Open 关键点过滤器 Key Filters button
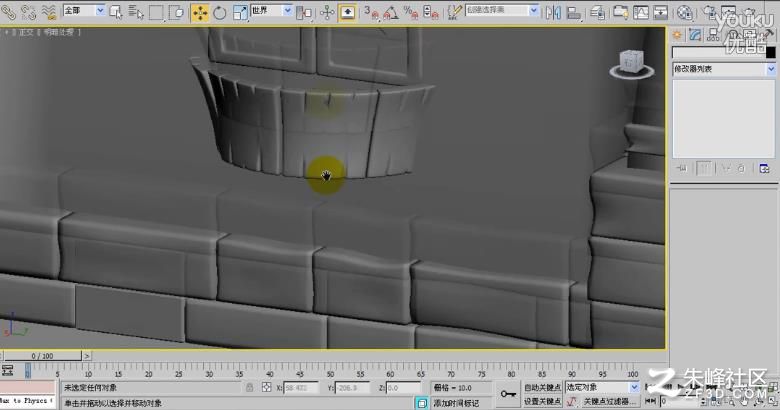Image resolution: width=780 pixels, height=410 pixels. click(609, 401)
